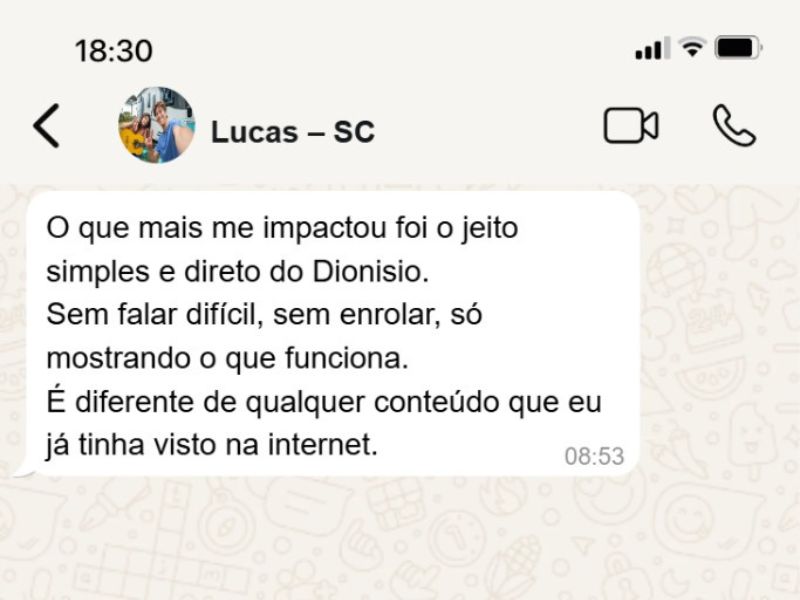Start a video call with Lucas
Viewport: 800px width, 600px height.
coord(631,126)
